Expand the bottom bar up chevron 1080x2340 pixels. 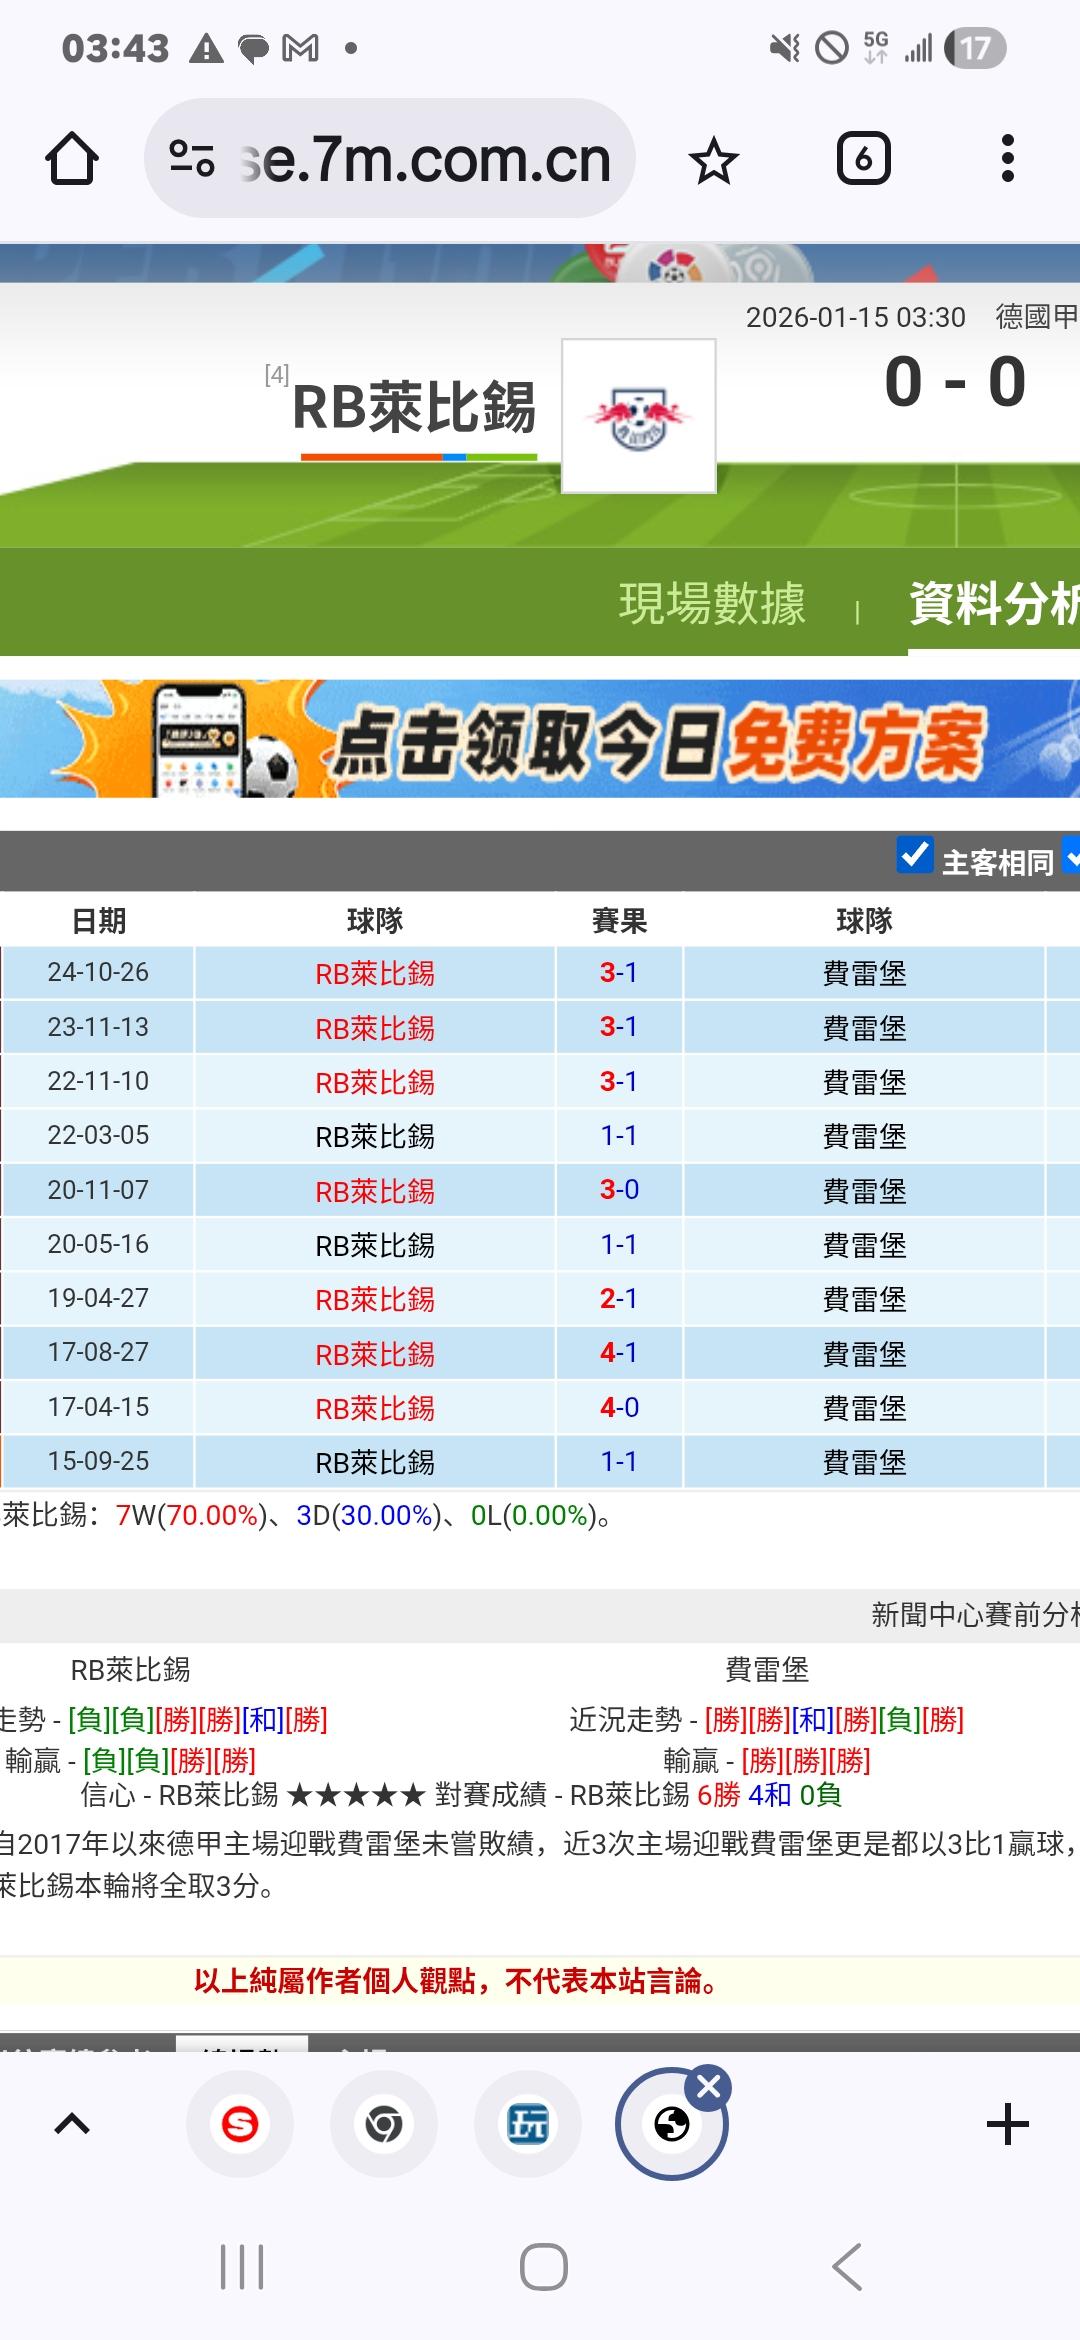pos(72,2123)
